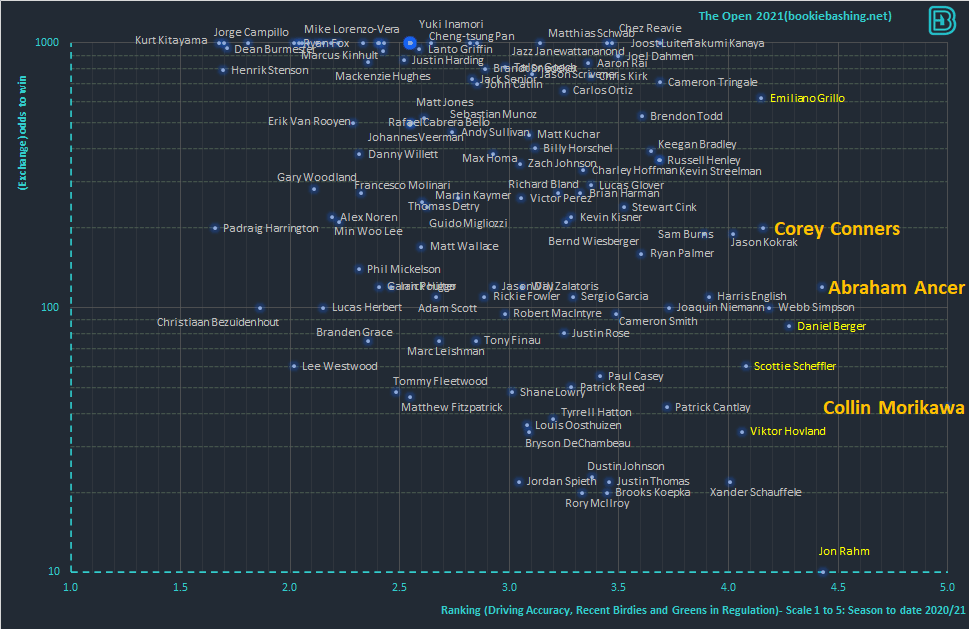Select the "Shane Lowry" label

552,392
